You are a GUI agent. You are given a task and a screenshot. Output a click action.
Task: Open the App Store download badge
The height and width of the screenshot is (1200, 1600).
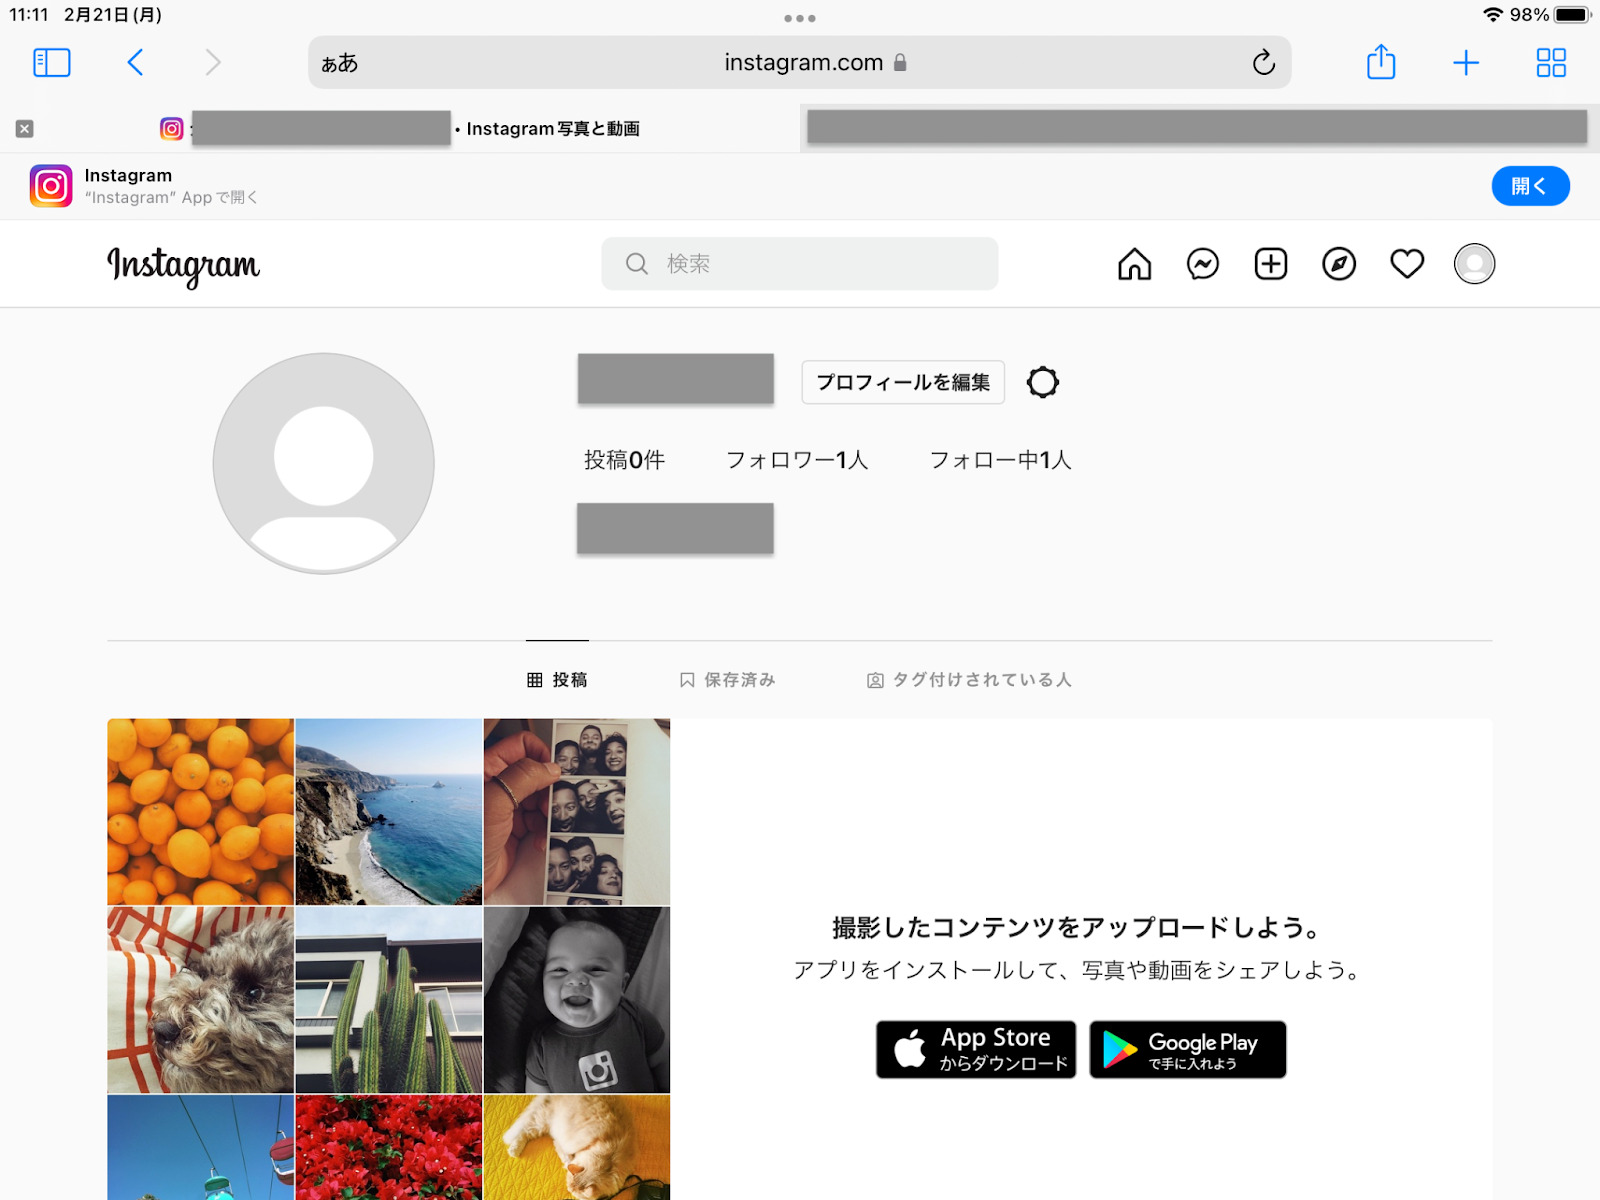click(x=976, y=1049)
